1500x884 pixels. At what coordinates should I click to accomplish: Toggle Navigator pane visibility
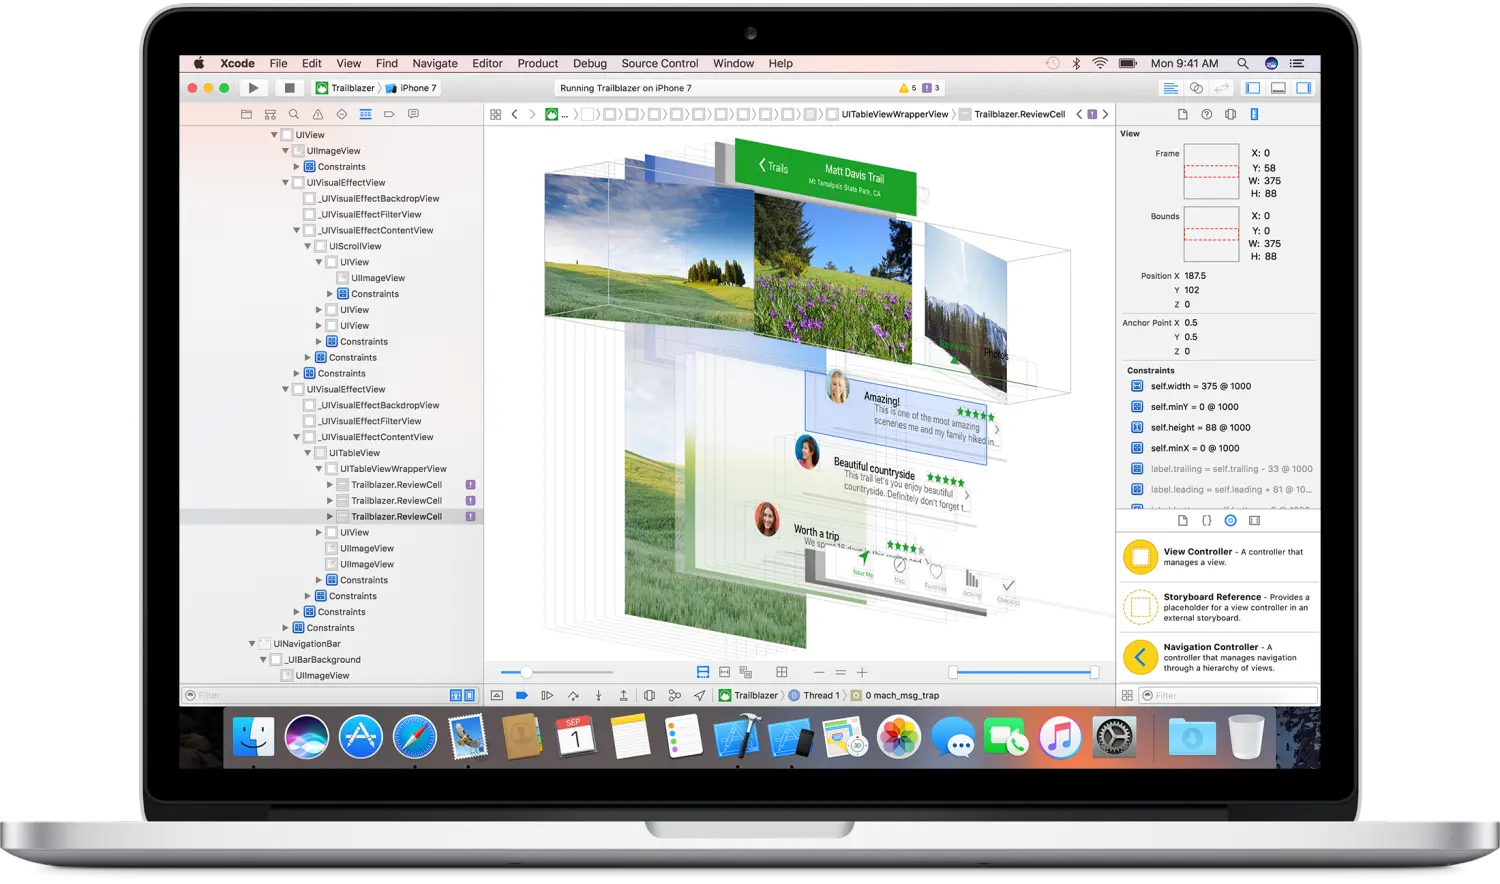coord(1253,88)
